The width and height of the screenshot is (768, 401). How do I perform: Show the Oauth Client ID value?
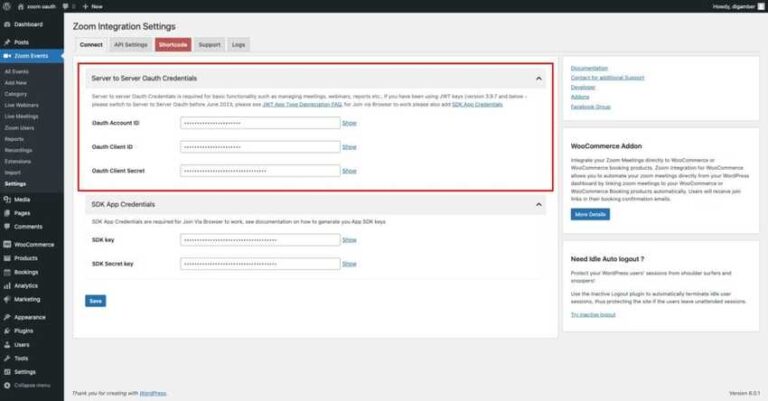[x=349, y=147]
